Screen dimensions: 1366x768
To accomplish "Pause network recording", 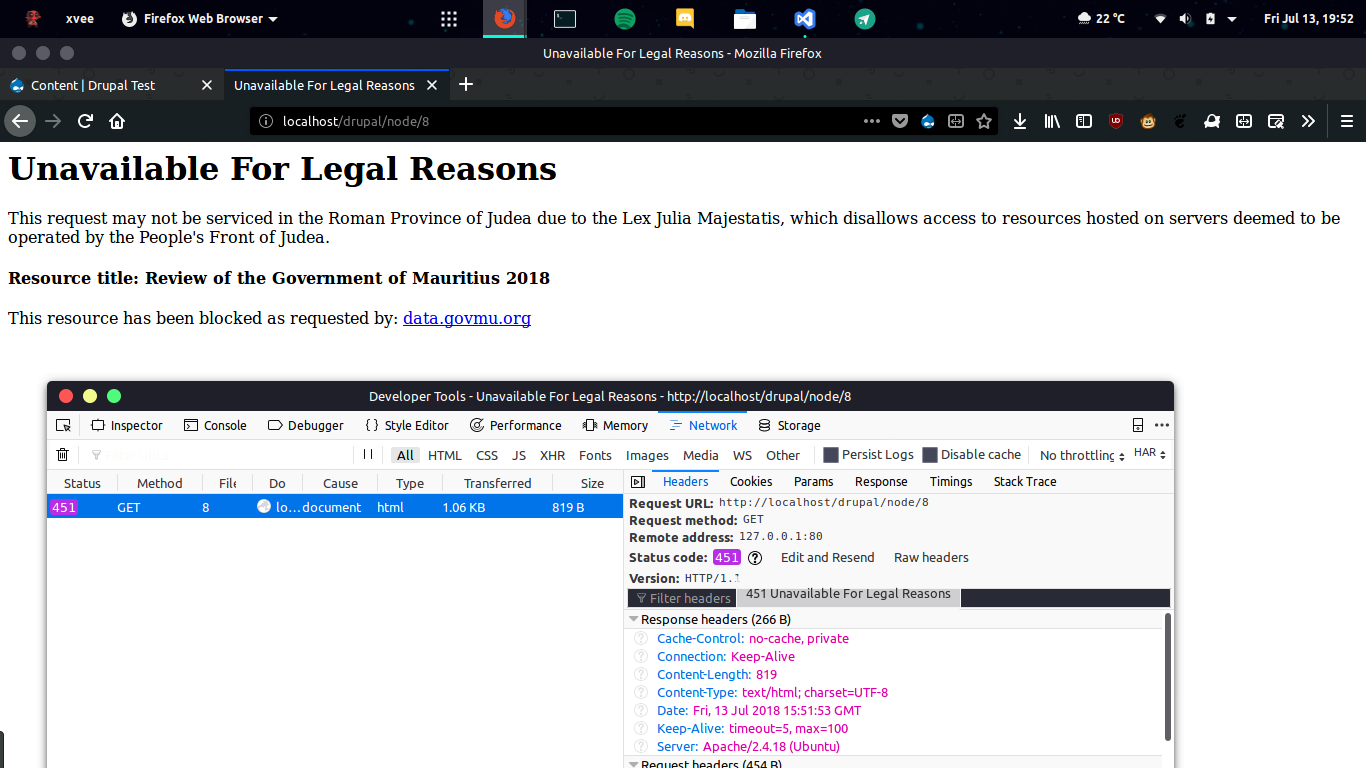I will (368, 454).
